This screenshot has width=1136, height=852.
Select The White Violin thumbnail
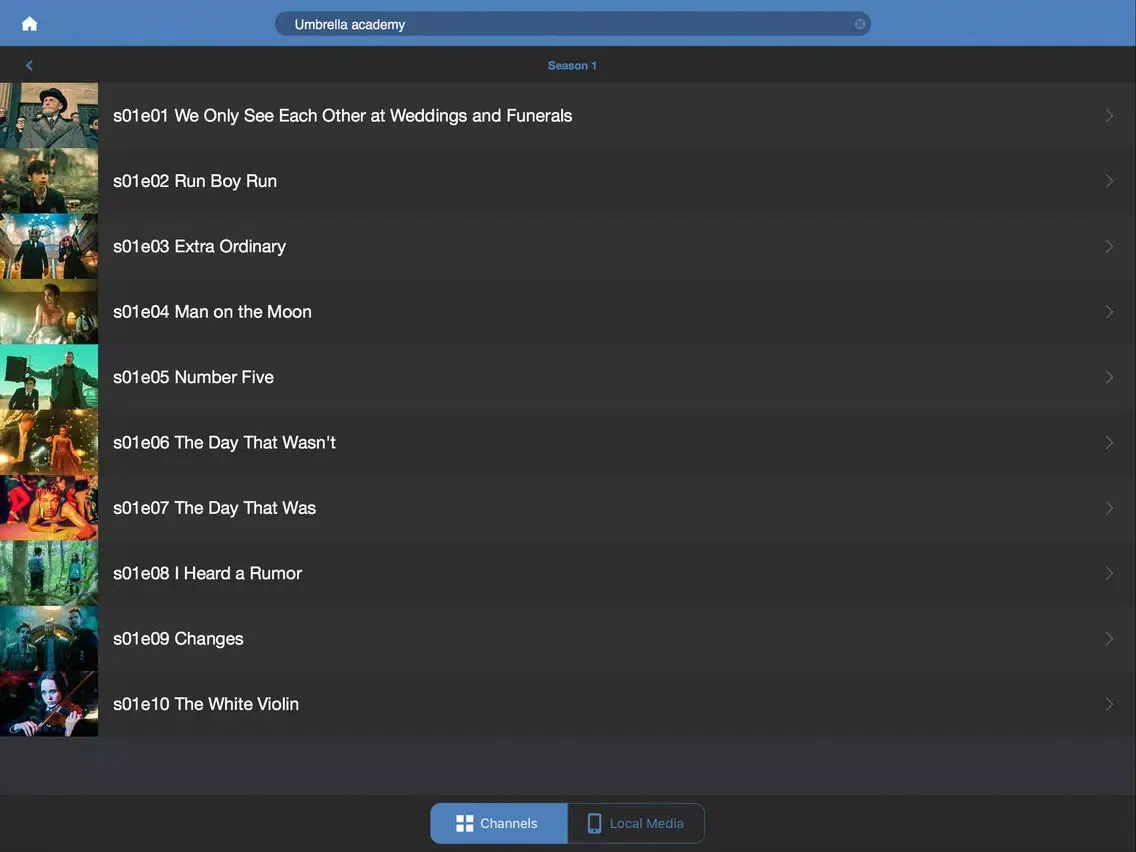click(x=49, y=703)
